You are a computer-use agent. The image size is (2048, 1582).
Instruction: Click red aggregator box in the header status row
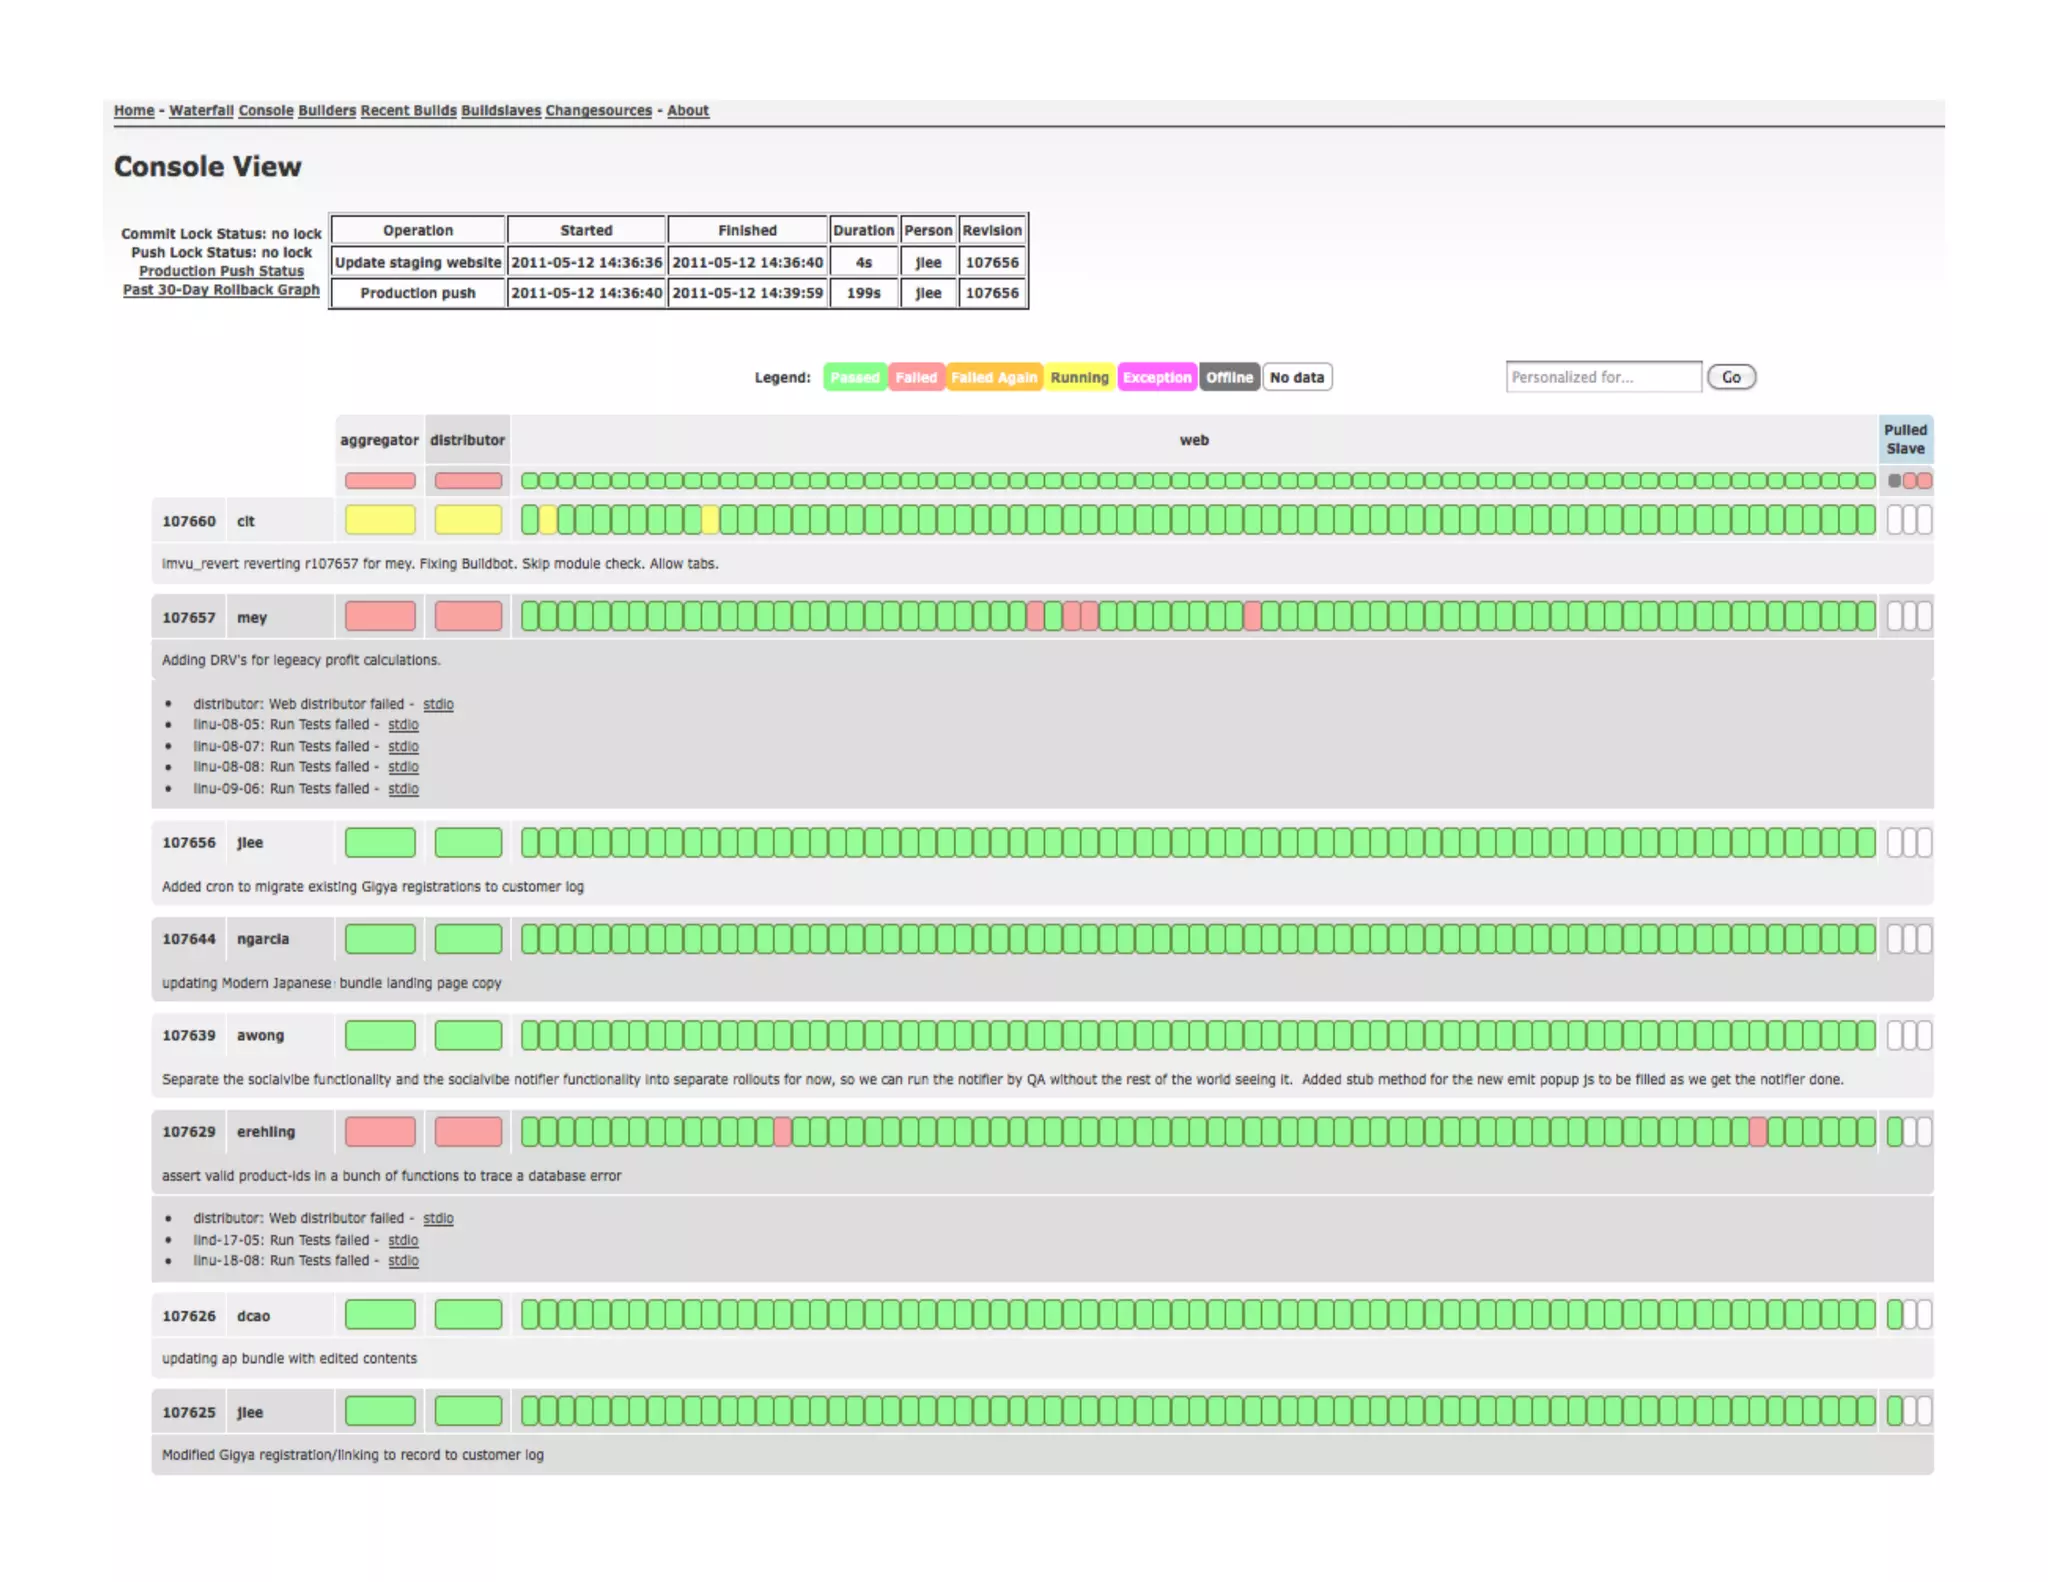coord(380,481)
